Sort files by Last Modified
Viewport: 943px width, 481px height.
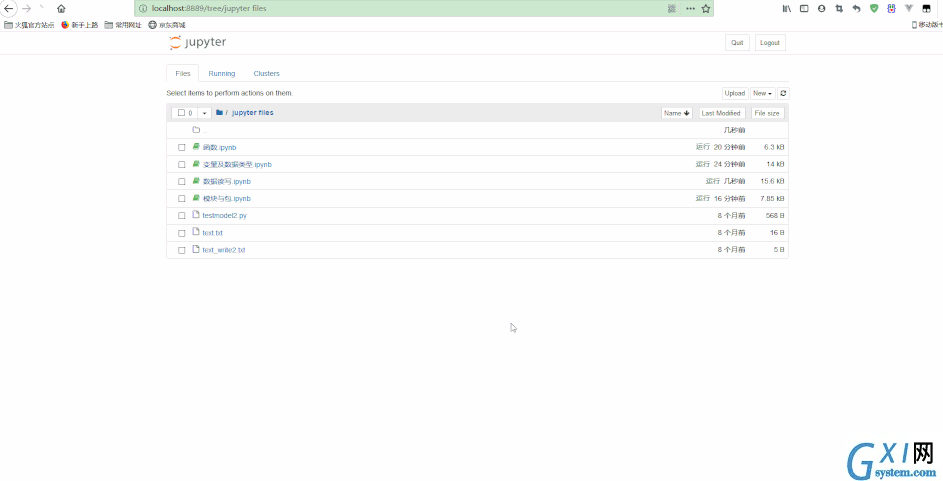[722, 113]
